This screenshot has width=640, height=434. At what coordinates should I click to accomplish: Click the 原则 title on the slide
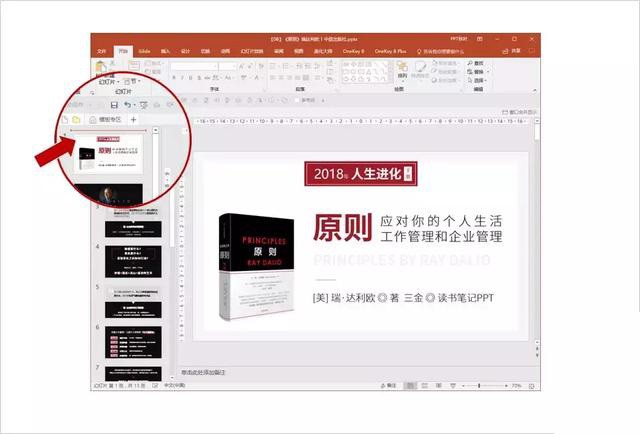pyautogui.click(x=342, y=228)
